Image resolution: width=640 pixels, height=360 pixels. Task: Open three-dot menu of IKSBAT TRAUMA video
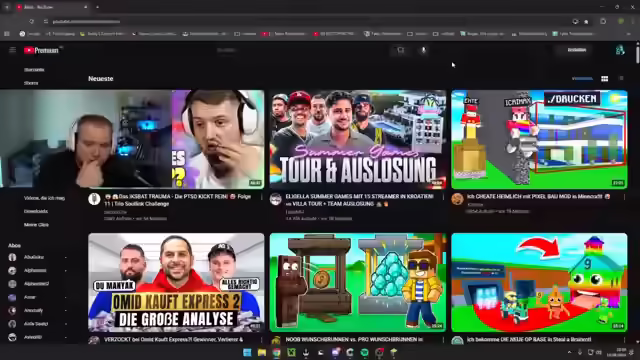[x=262, y=197]
